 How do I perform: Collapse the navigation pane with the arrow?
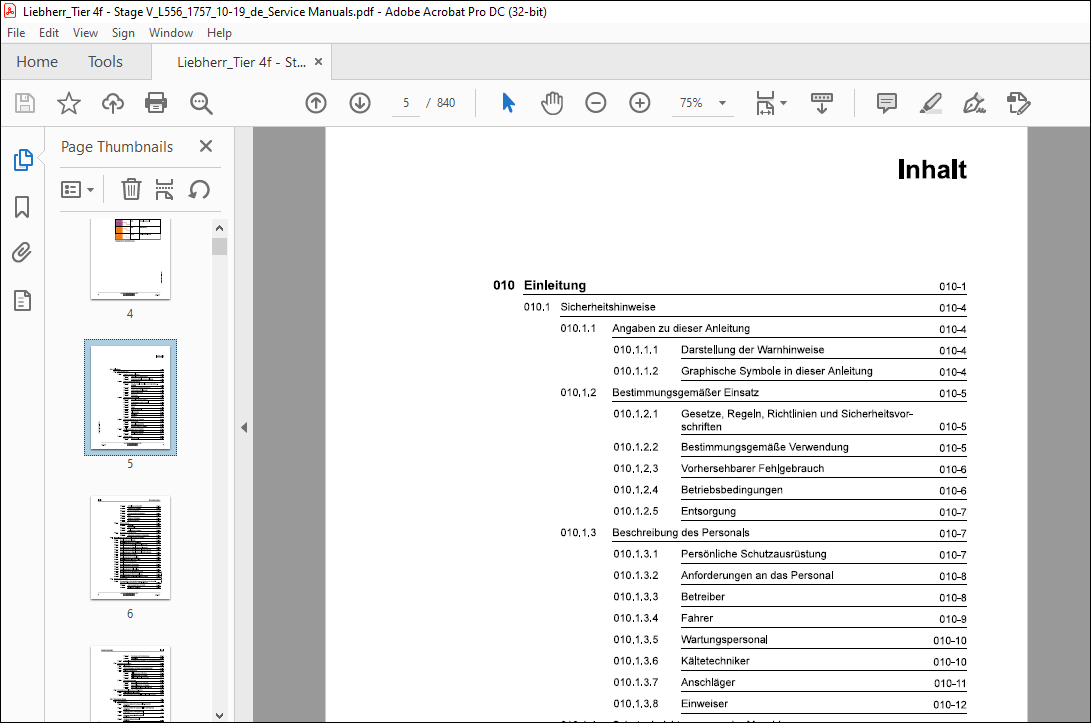pyautogui.click(x=244, y=427)
